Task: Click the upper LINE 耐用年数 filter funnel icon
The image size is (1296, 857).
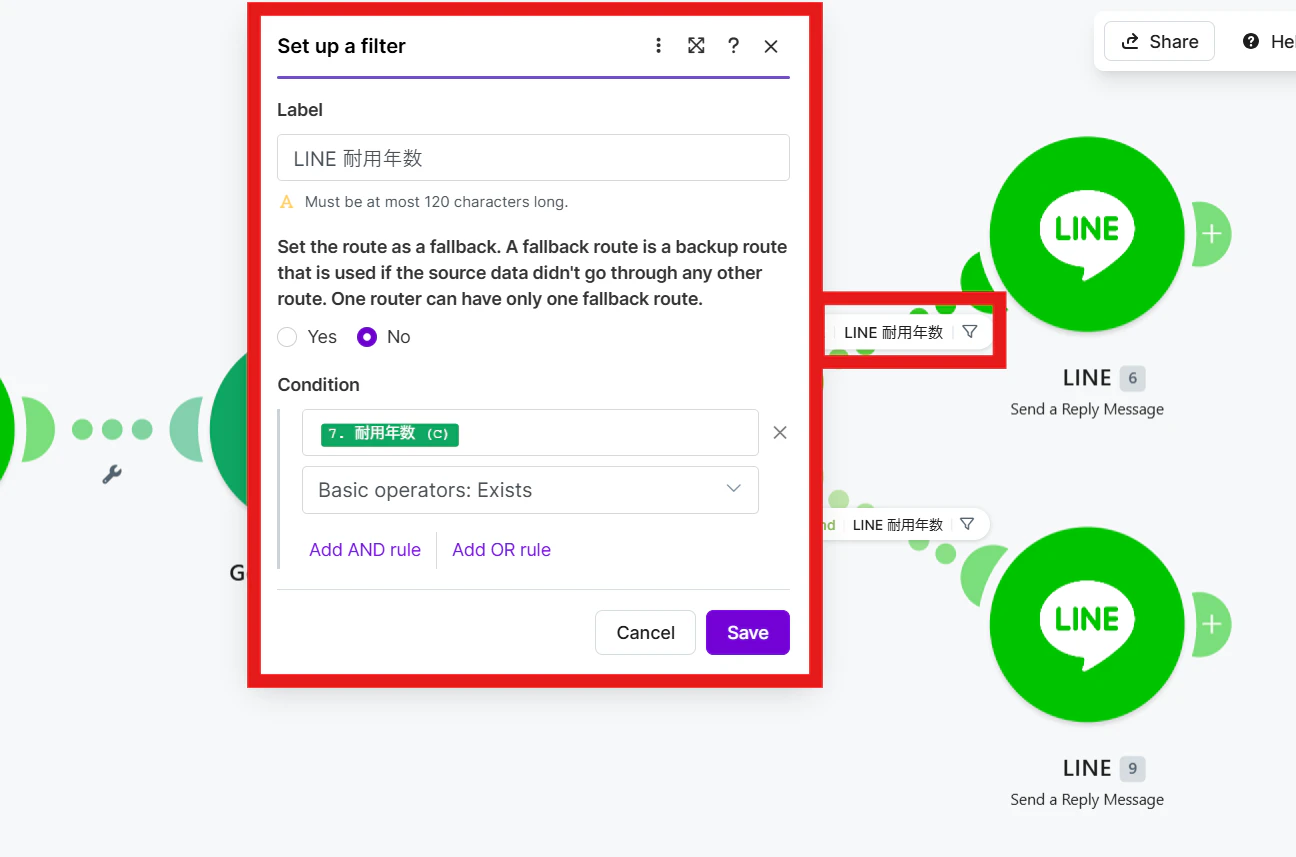Action: pos(969,332)
